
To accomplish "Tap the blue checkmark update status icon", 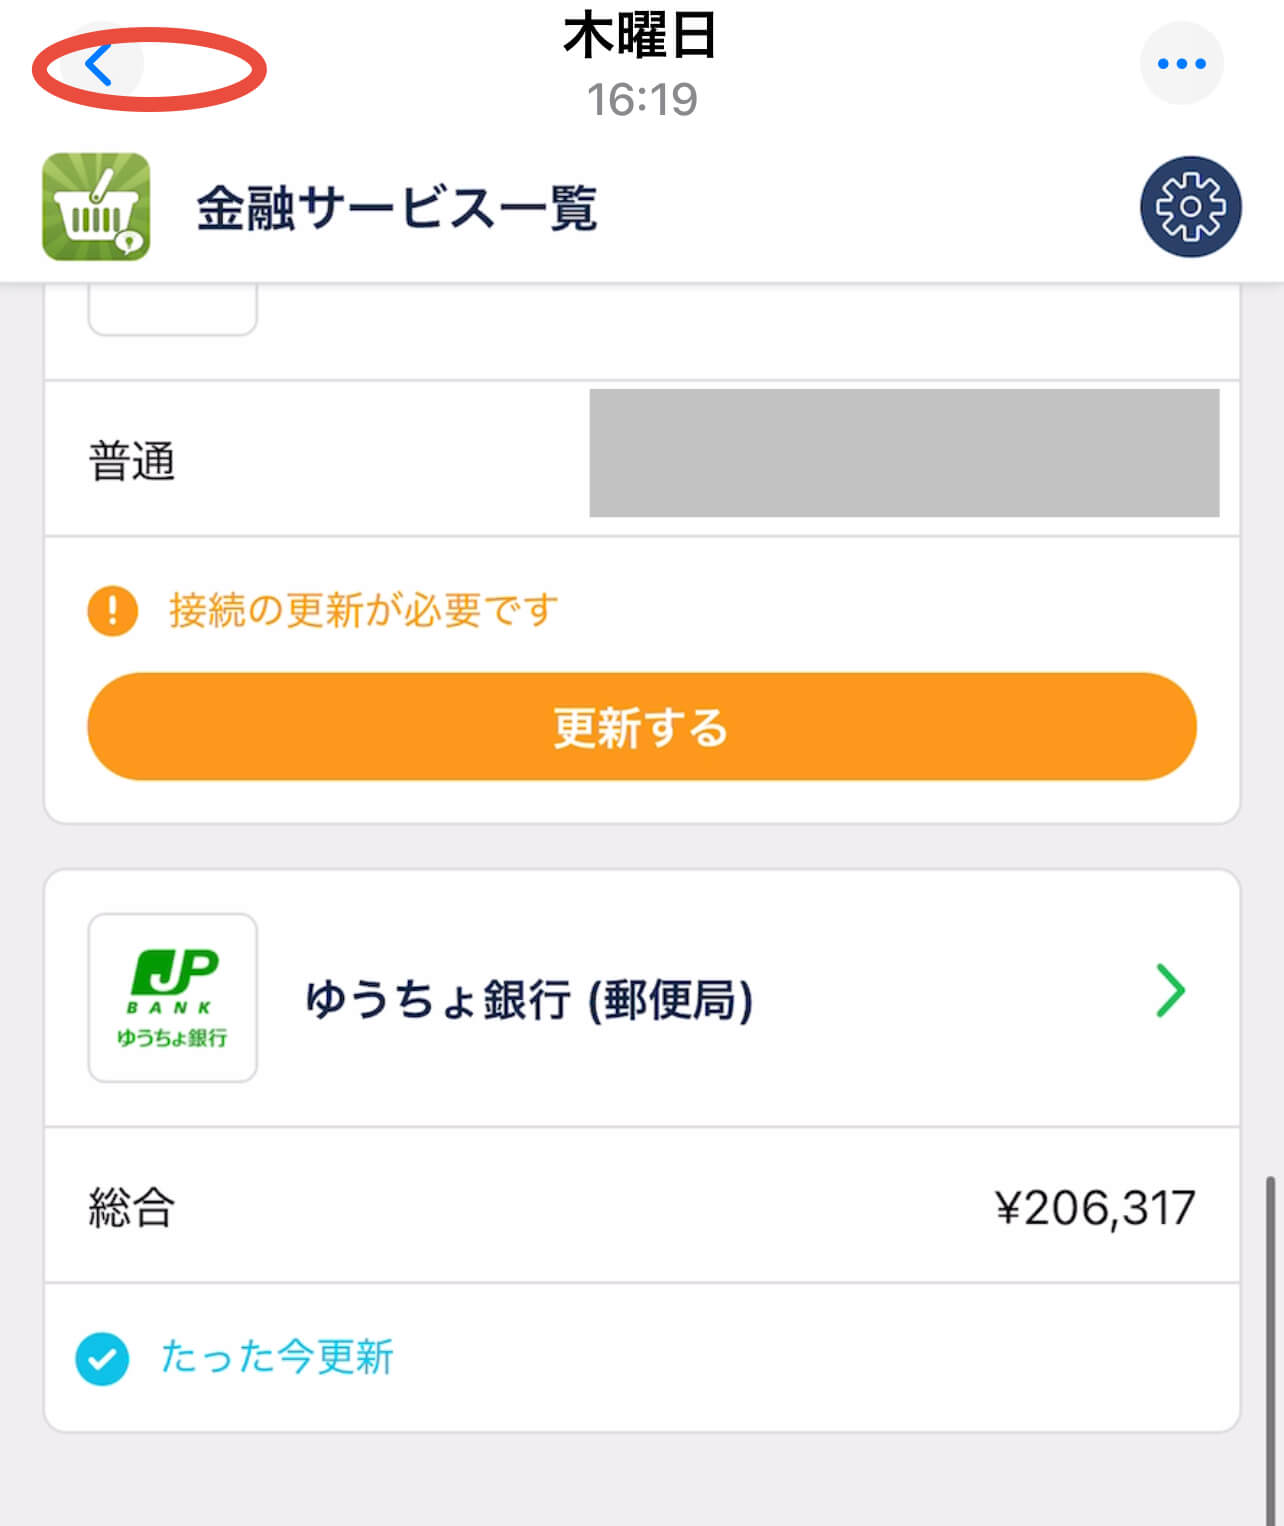I will 102,1358.
